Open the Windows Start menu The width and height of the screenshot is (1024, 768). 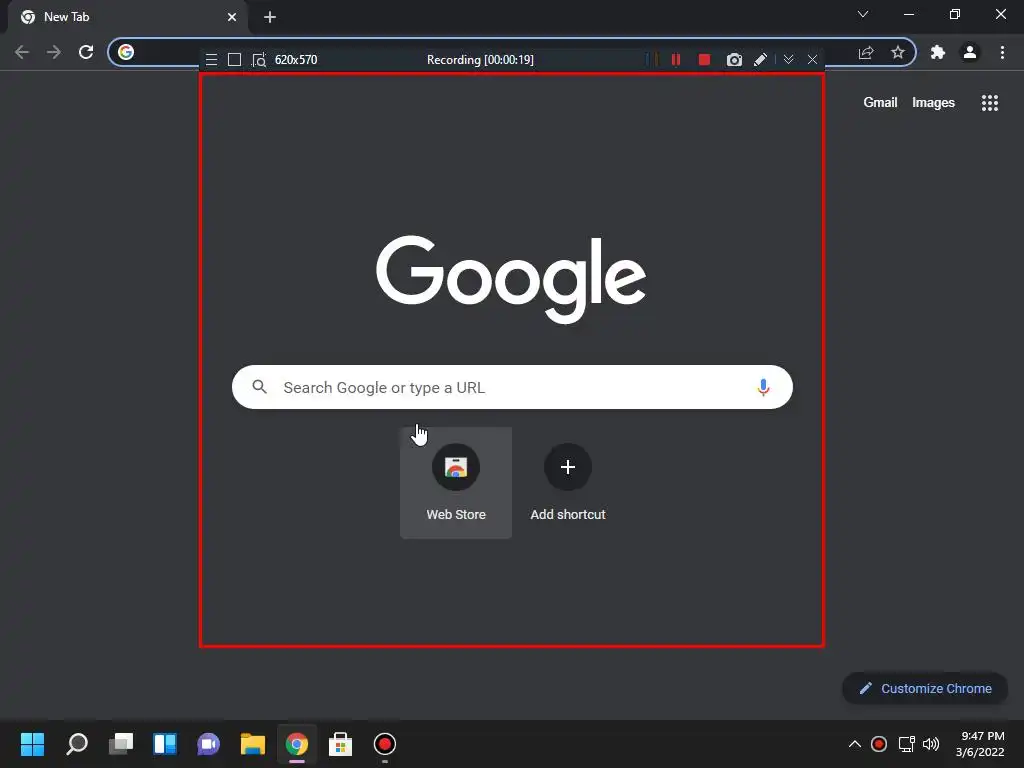click(33, 744)
